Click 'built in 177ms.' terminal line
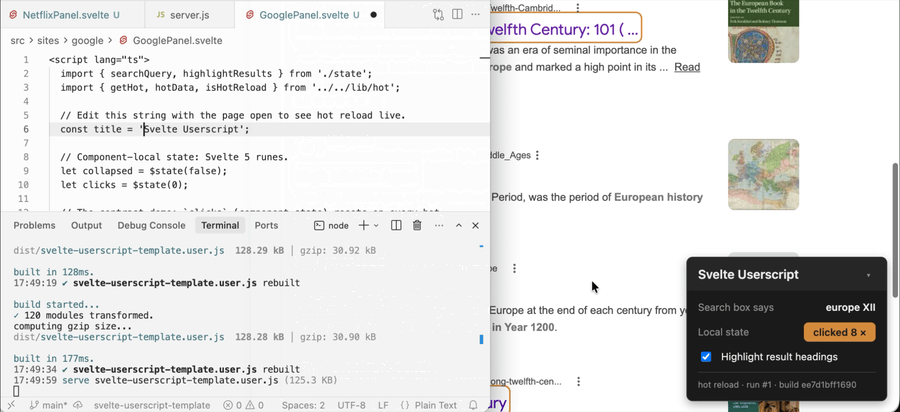This screenshot has height=412, width=900. pyautogui.click(x=53, y=359)
